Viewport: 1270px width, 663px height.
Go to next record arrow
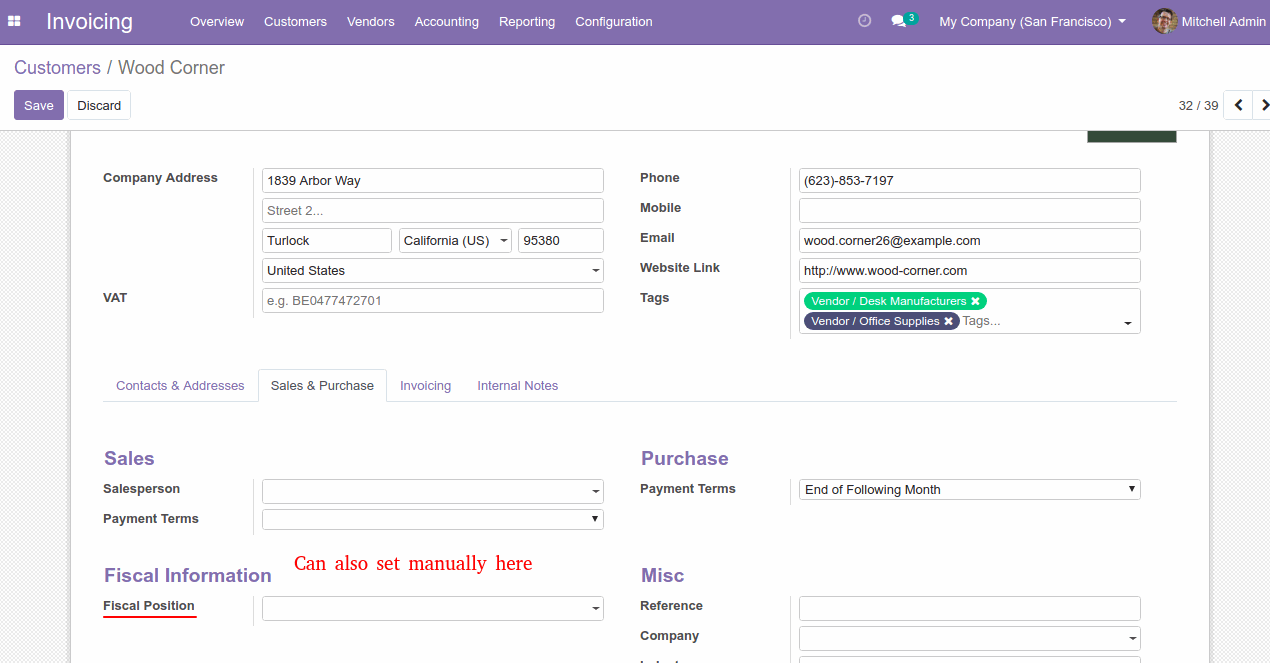1262,105
